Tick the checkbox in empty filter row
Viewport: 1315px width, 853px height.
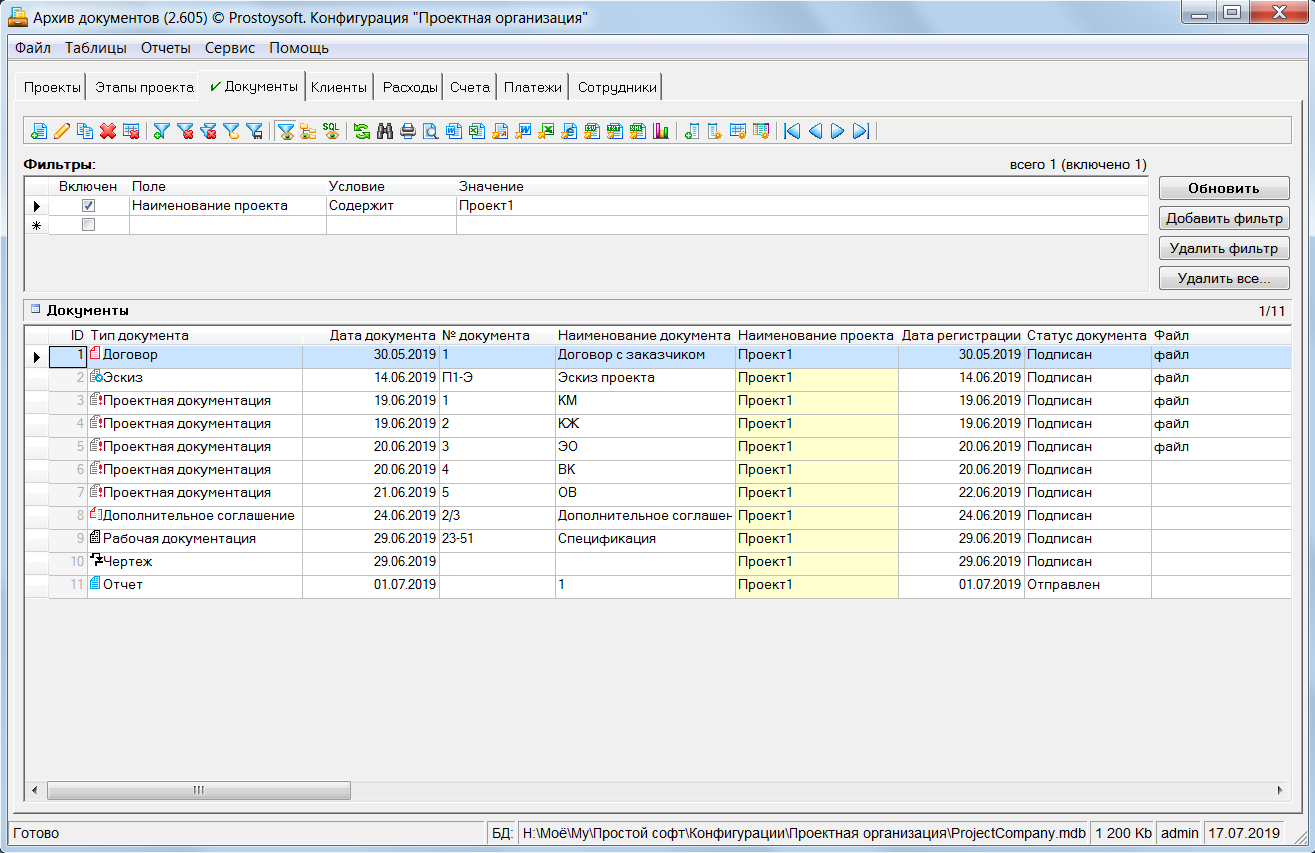[x=88, y=225]
